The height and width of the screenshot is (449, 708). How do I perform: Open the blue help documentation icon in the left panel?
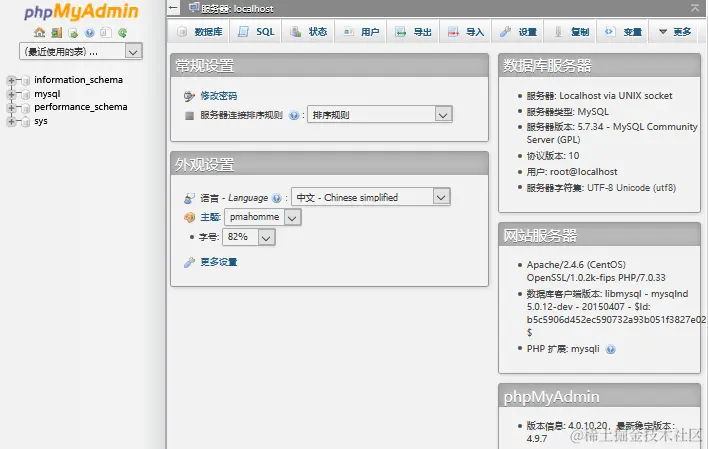(89, 33)
